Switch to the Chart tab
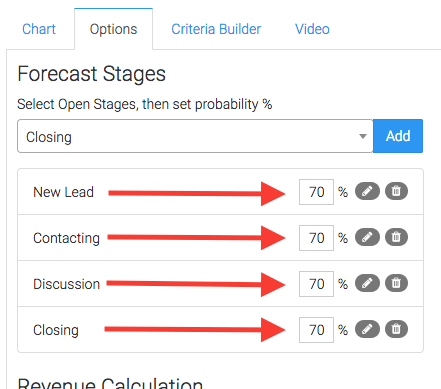The width and height of the screenshot is (441, 389). coord(39,29)
